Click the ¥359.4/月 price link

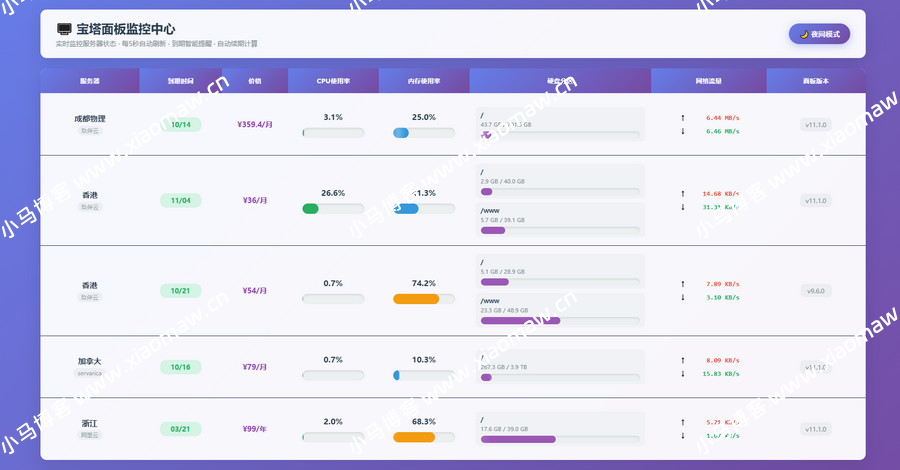coord(254,125)
